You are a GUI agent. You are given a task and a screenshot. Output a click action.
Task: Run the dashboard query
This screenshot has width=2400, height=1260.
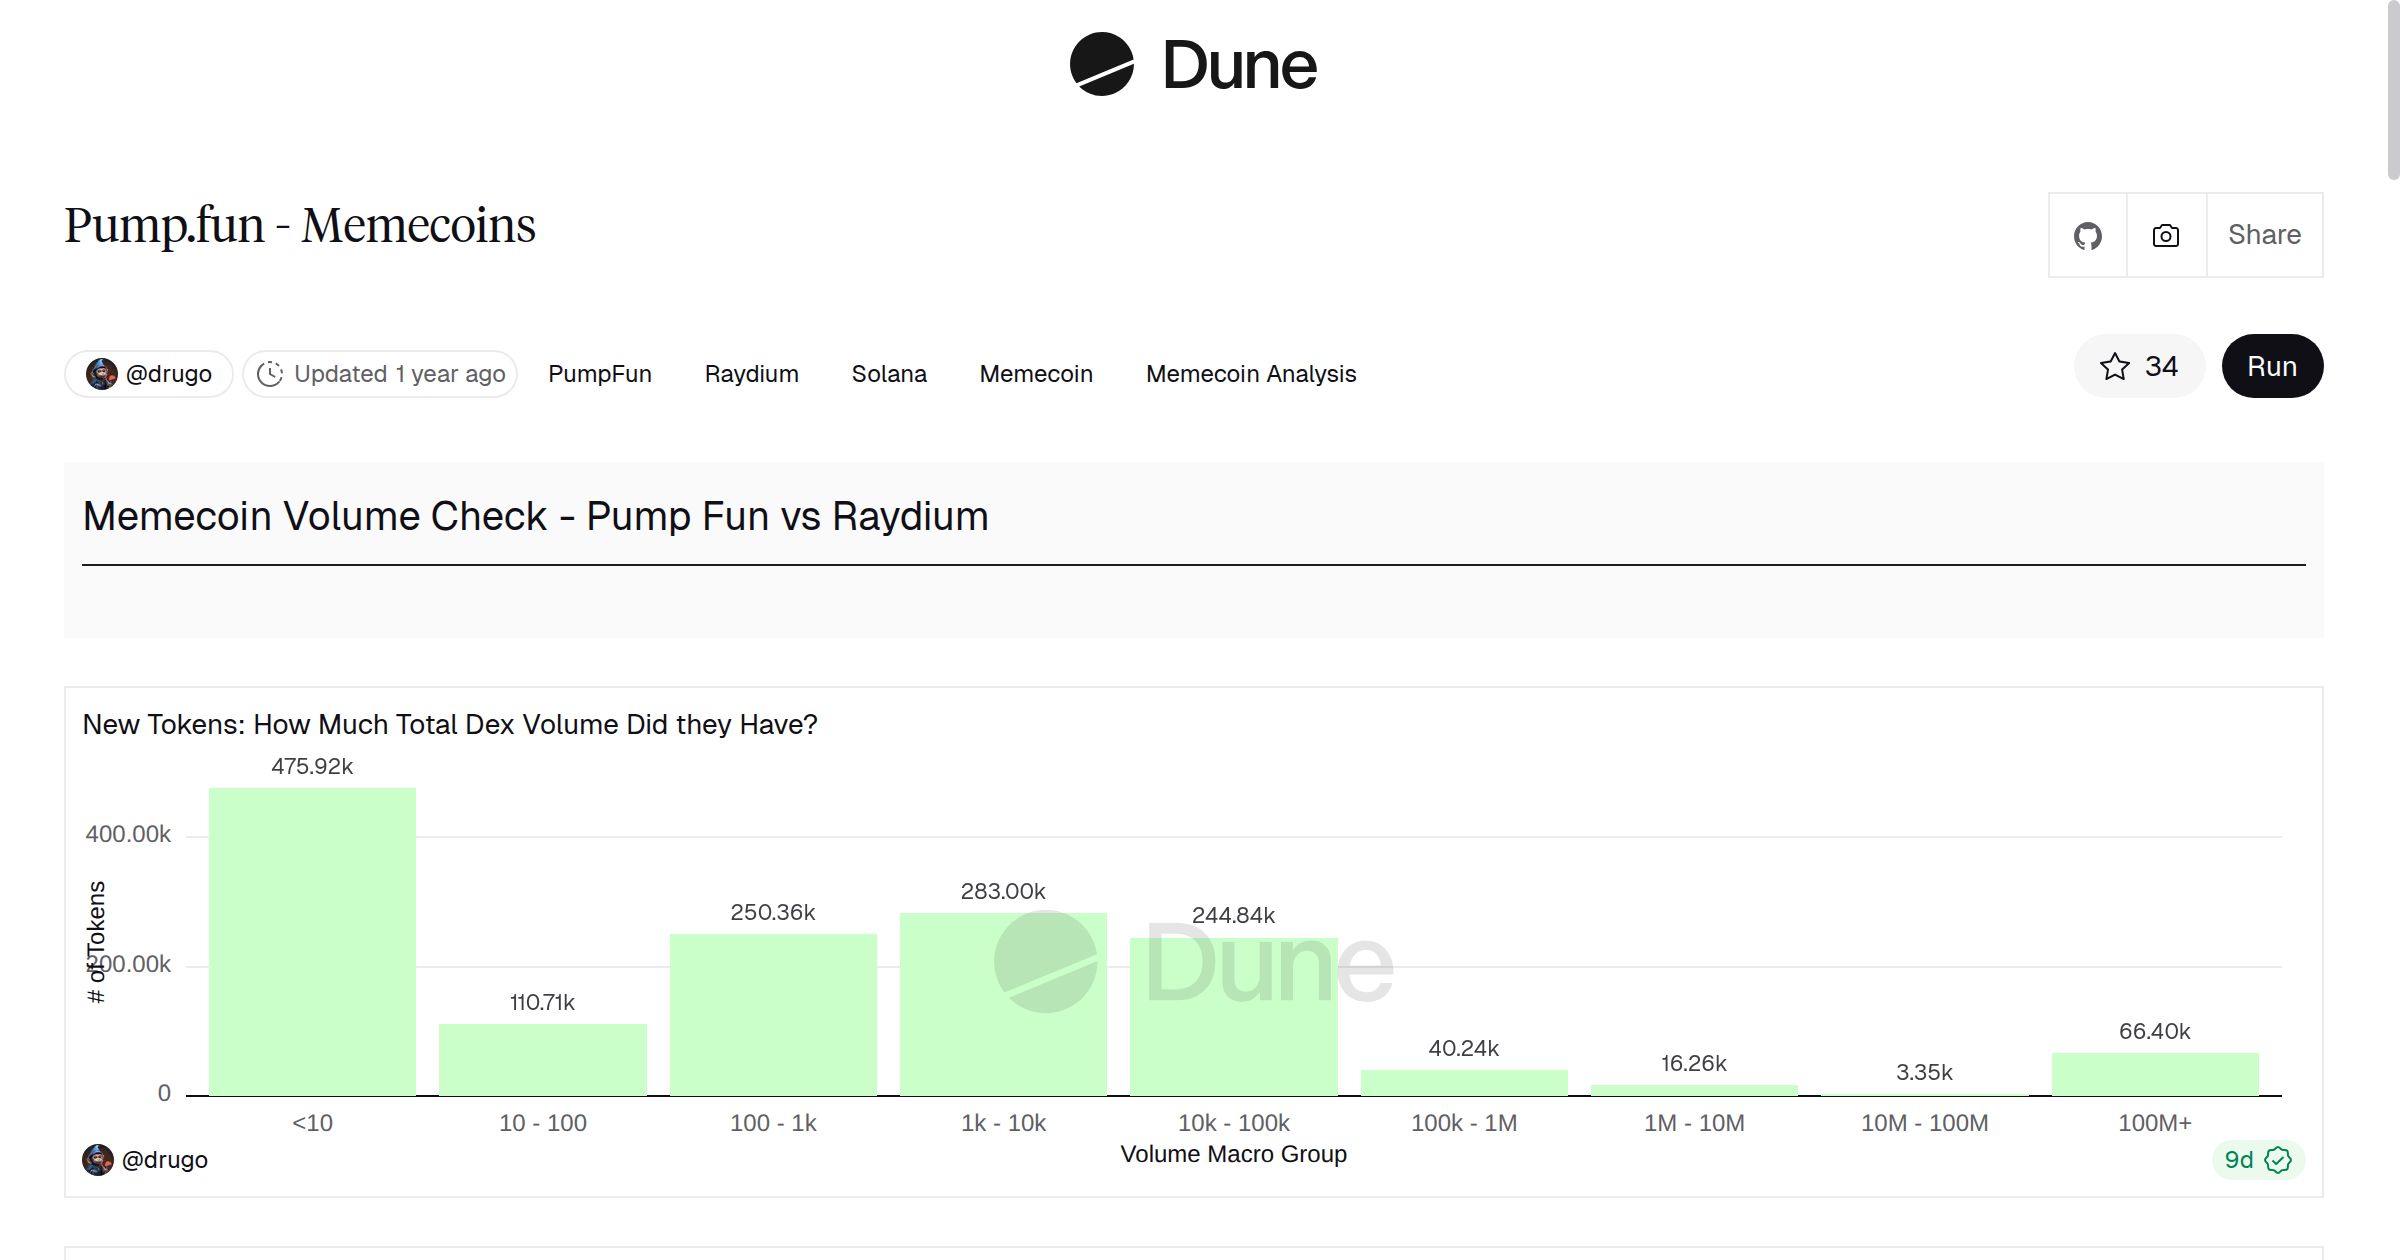[x=2272, y=366]
